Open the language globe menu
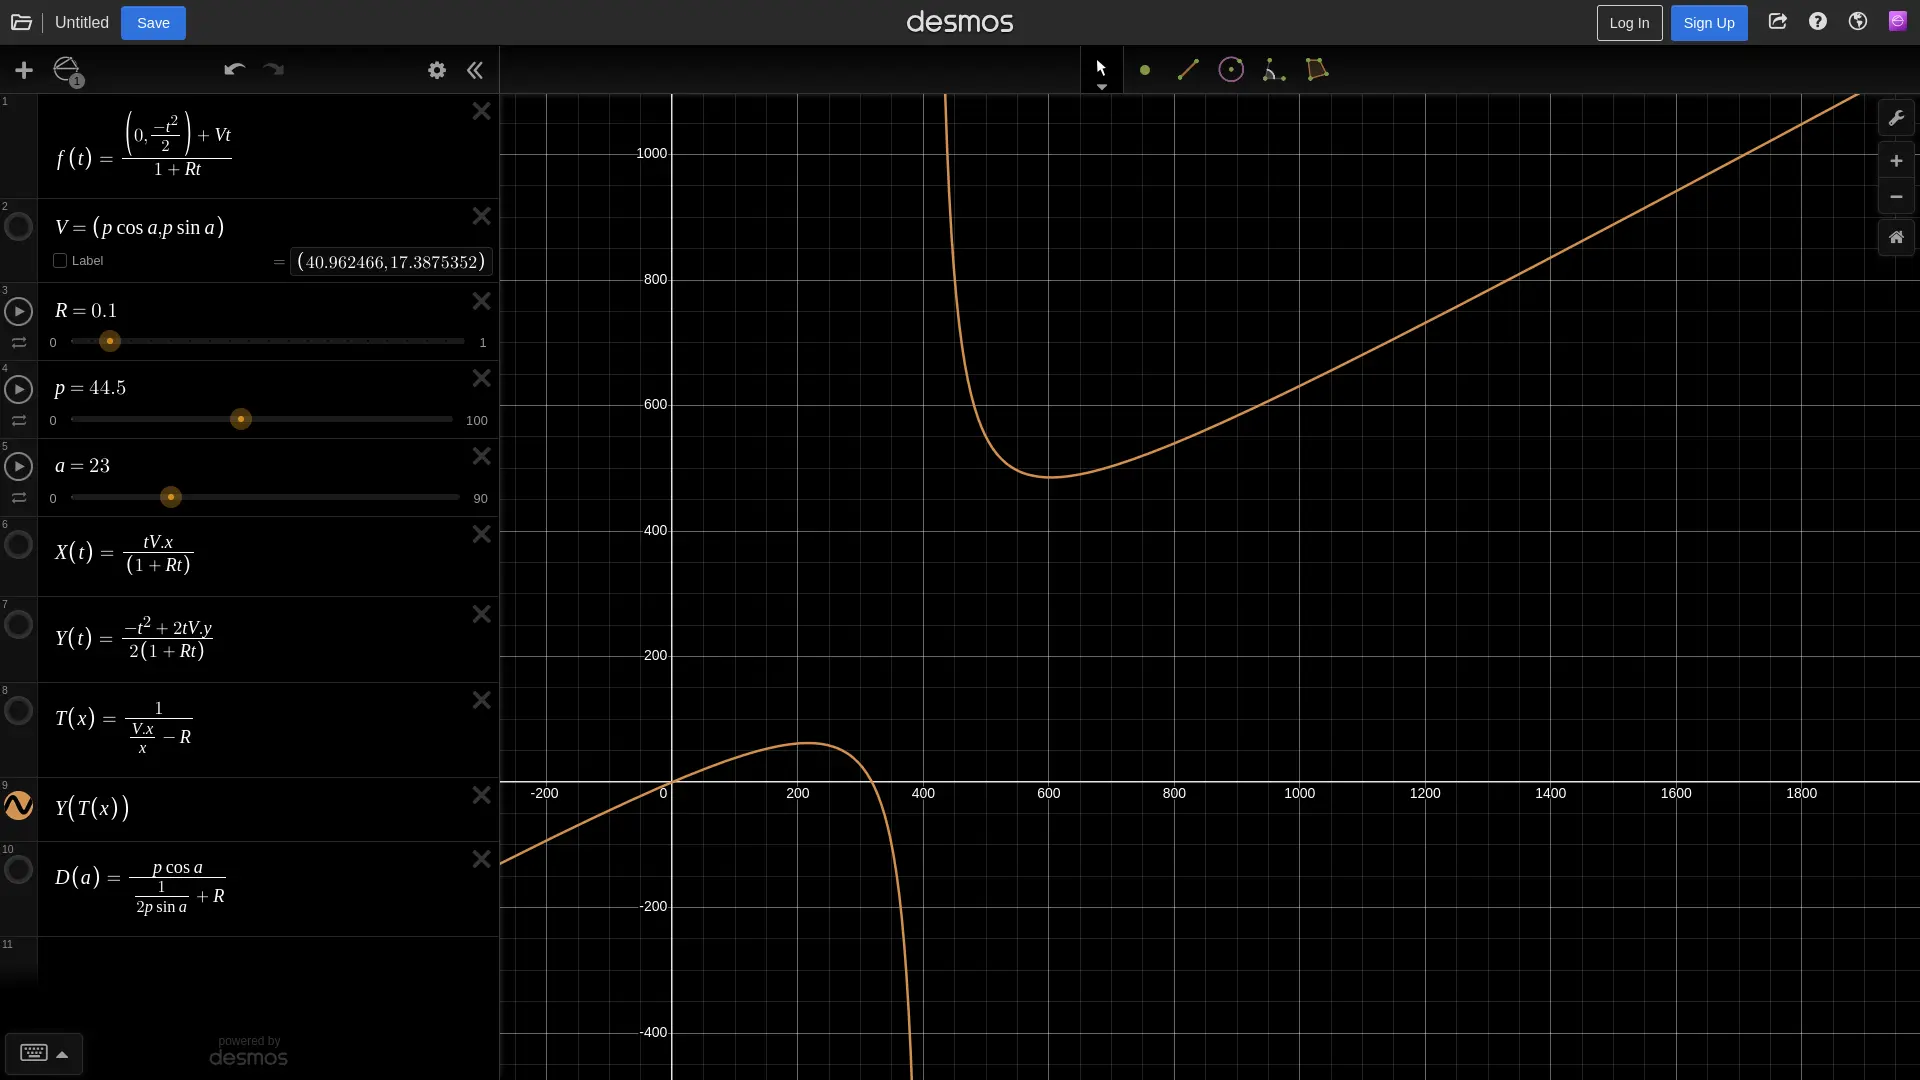The width and height of the screenshot is (1920, 1080). (1858, 22)
